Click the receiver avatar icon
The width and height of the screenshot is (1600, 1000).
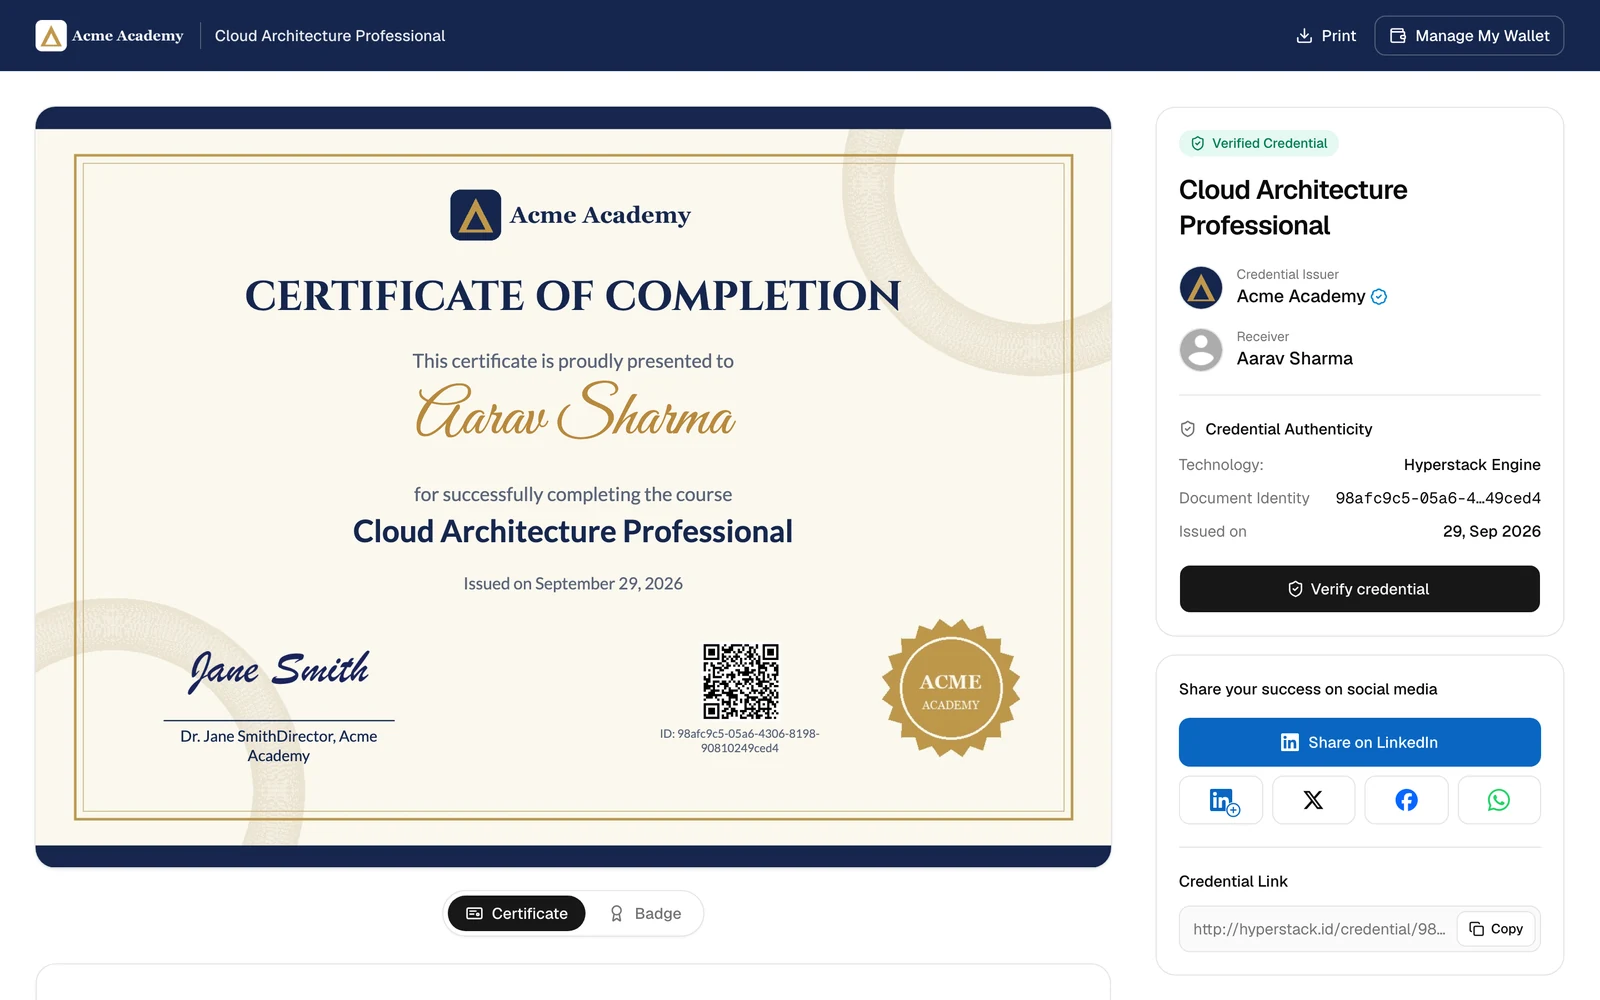pyautogui.click(x=1201, y=350)
